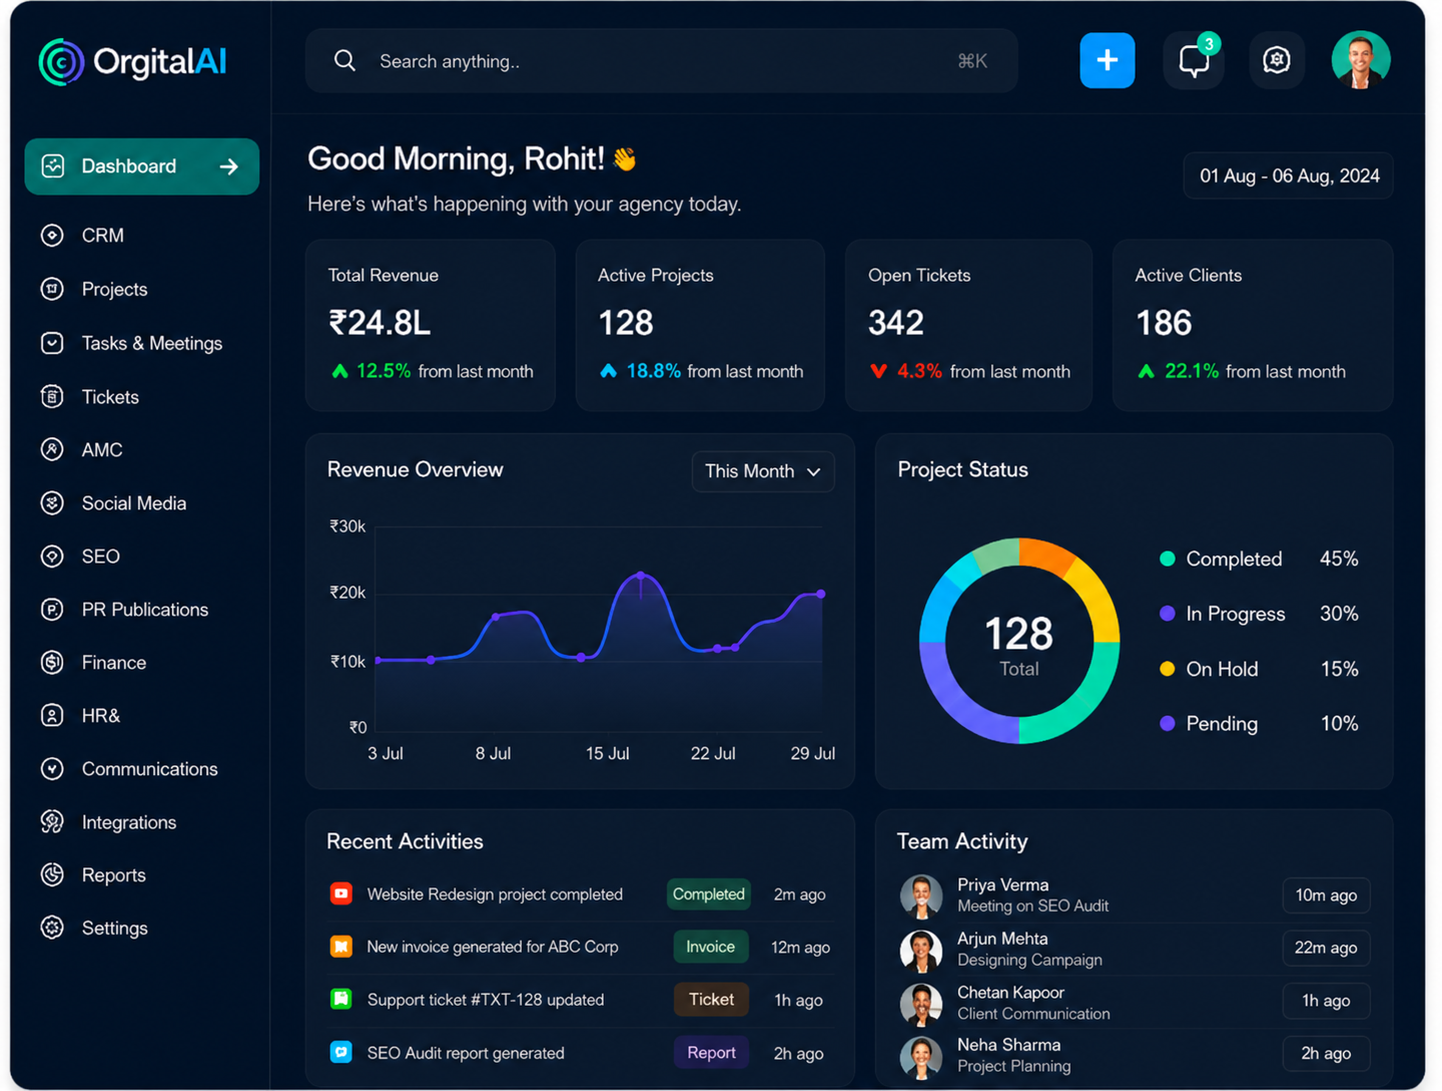The width and height of the screenshot is (1442, 1091).
Task: Click the Completed legend color dot
Action: coord(1167,559)
